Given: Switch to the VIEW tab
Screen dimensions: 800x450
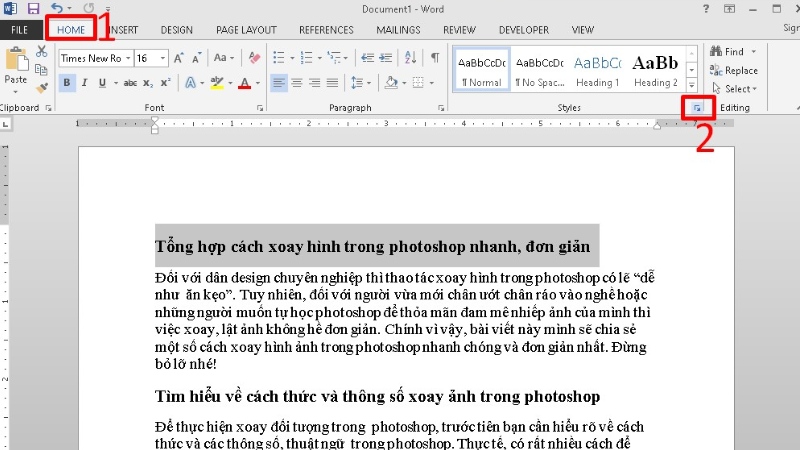Looking at the screenshot, I should (x=583, y=30).
